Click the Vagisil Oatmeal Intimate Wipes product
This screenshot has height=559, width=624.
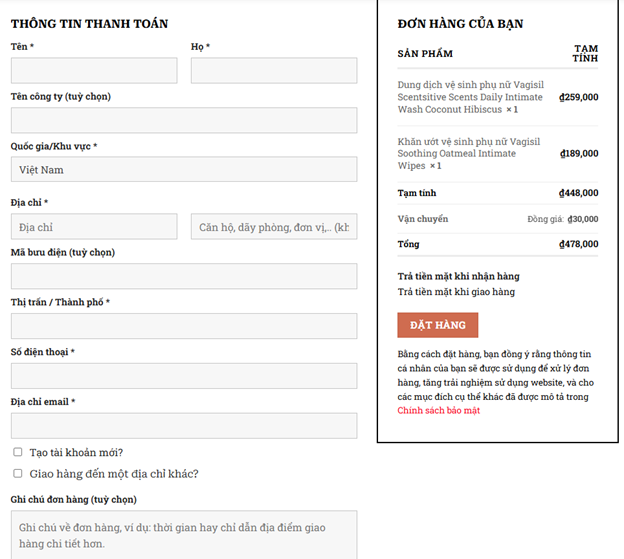click(x=468, y=153)
